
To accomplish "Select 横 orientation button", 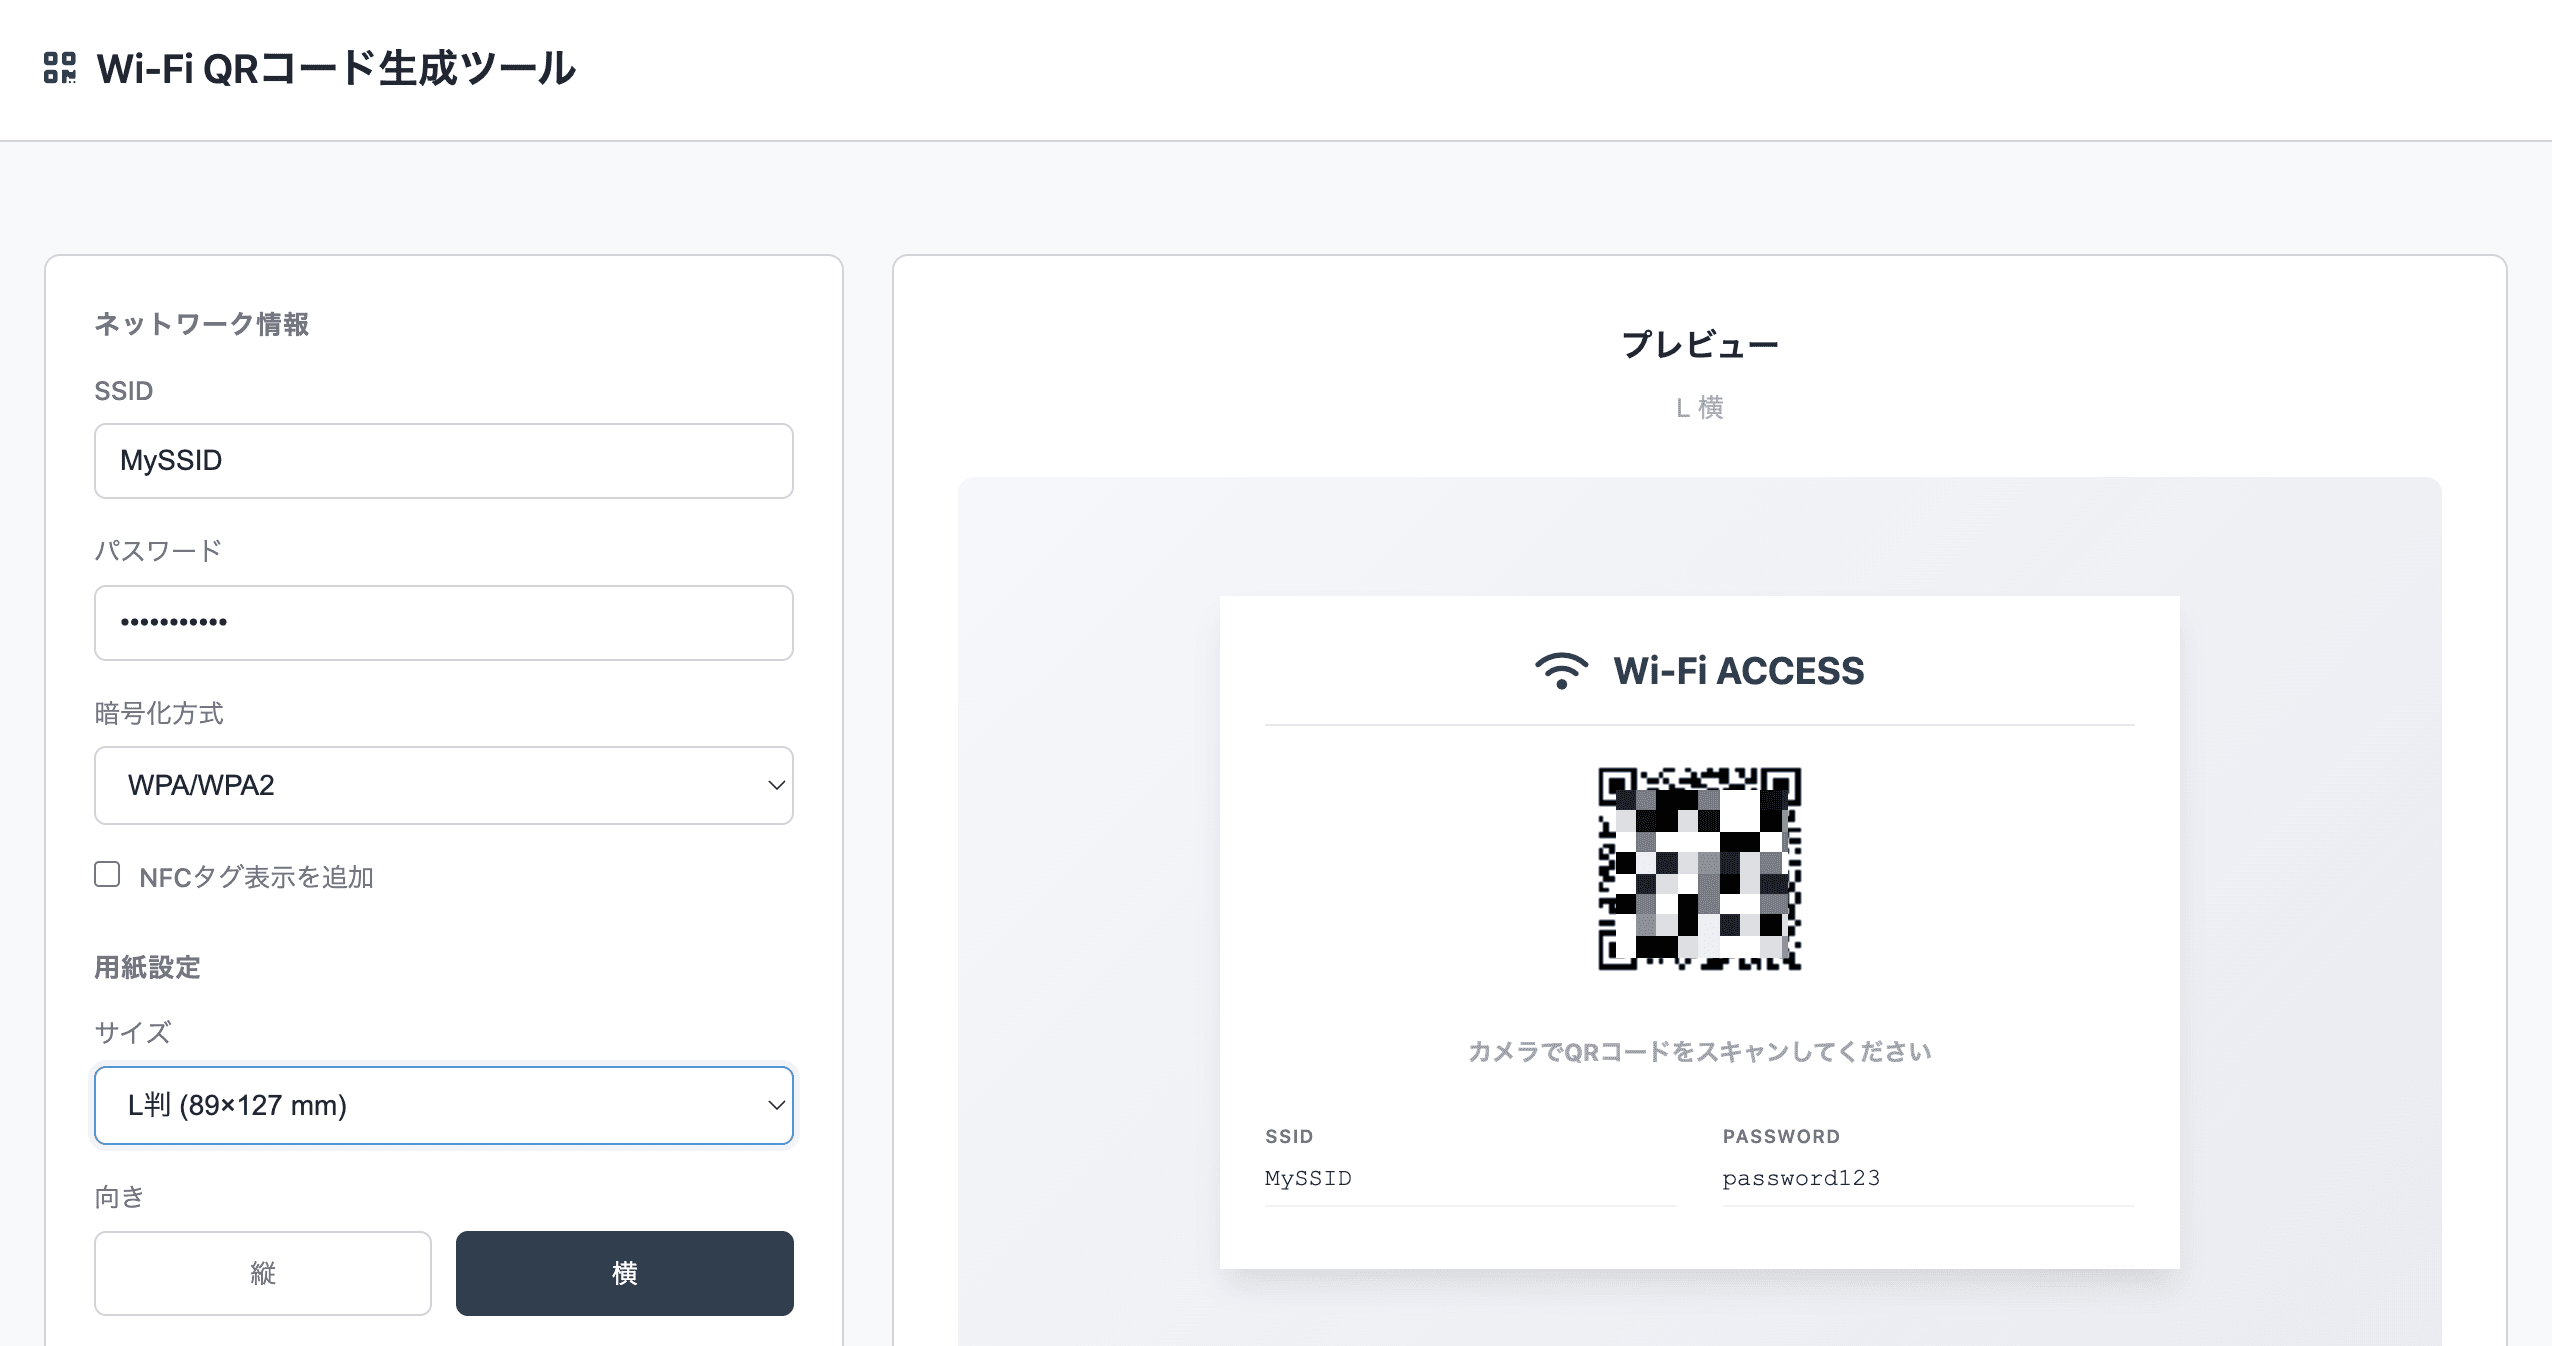I will coord(624,1272).
